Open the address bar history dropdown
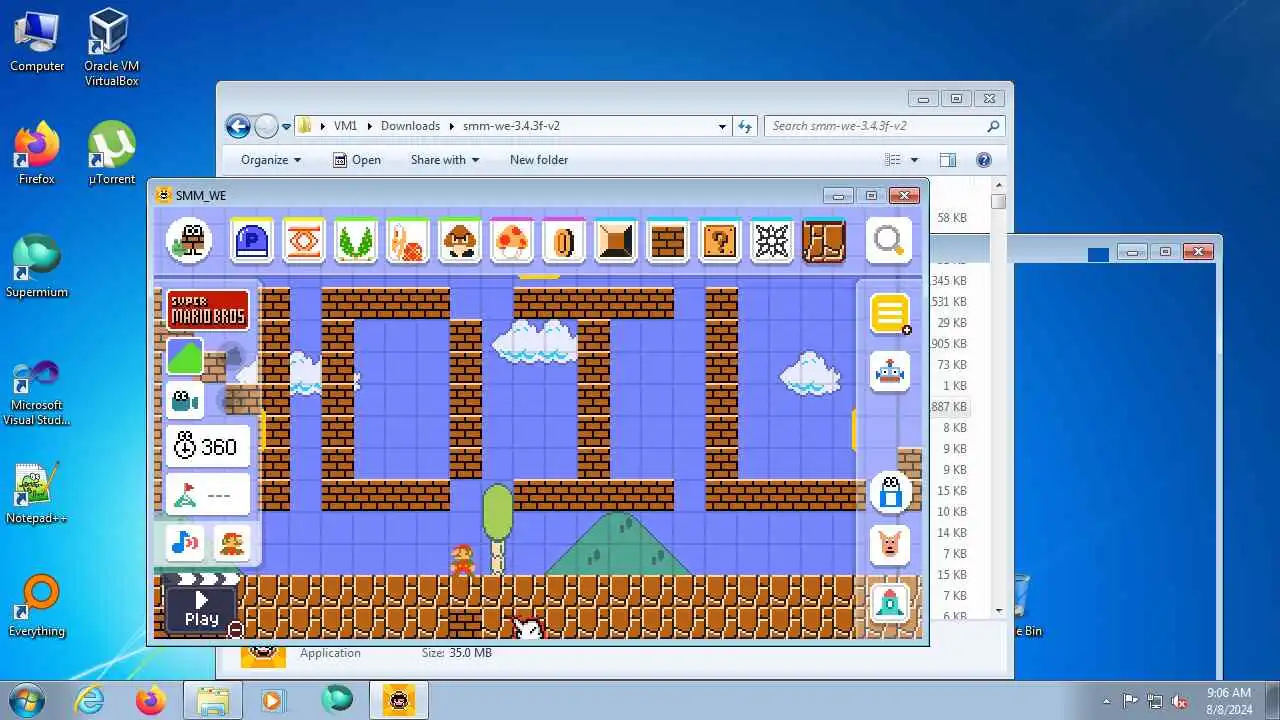 722,126
